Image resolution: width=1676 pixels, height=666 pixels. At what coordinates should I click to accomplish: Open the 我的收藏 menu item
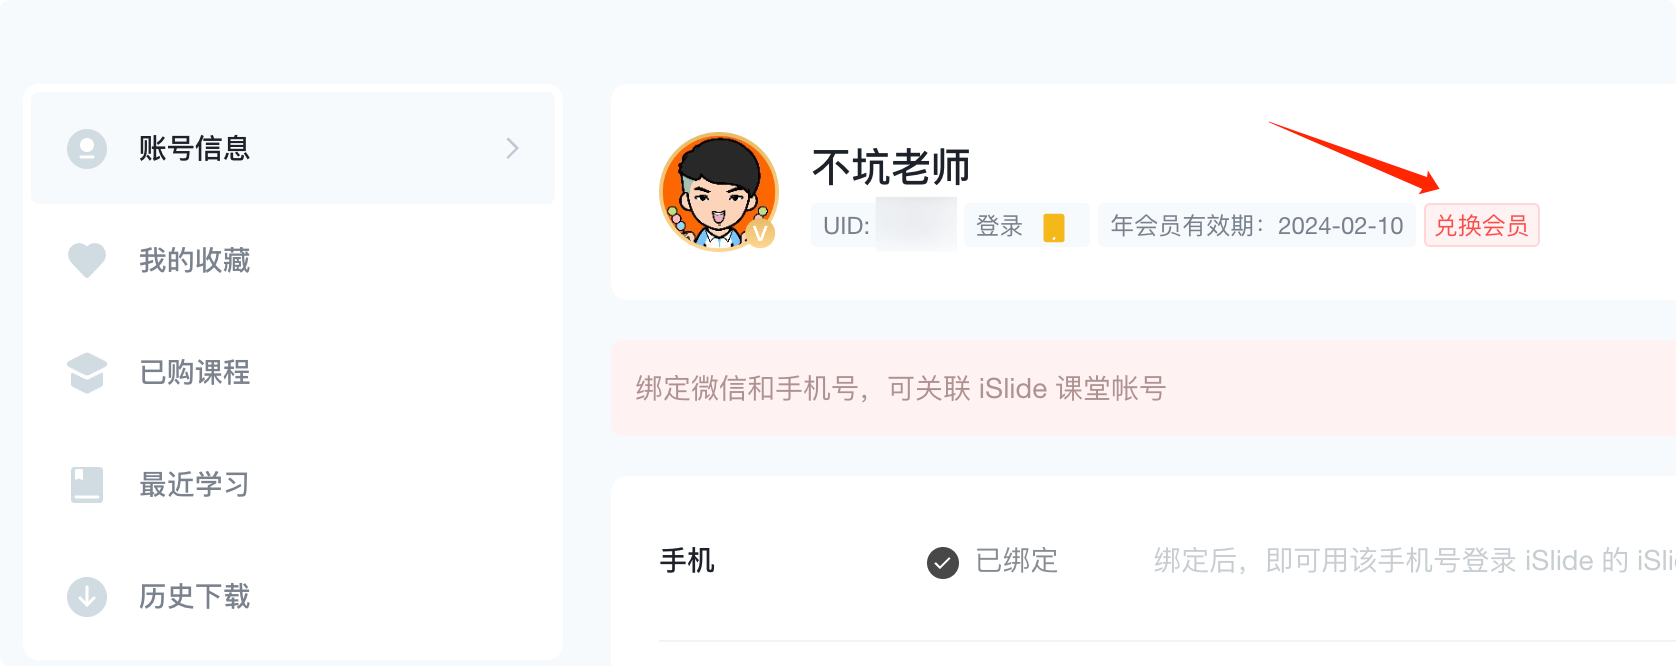coord(194,261)
